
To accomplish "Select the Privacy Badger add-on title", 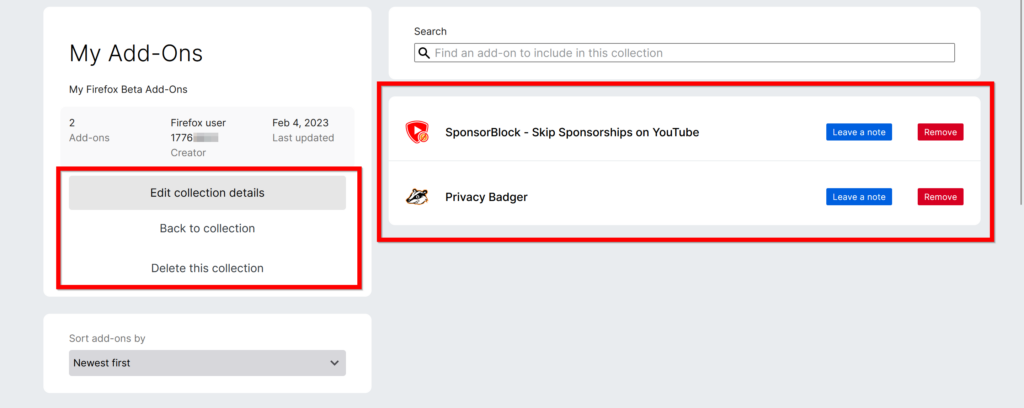I will pos(486,197).
